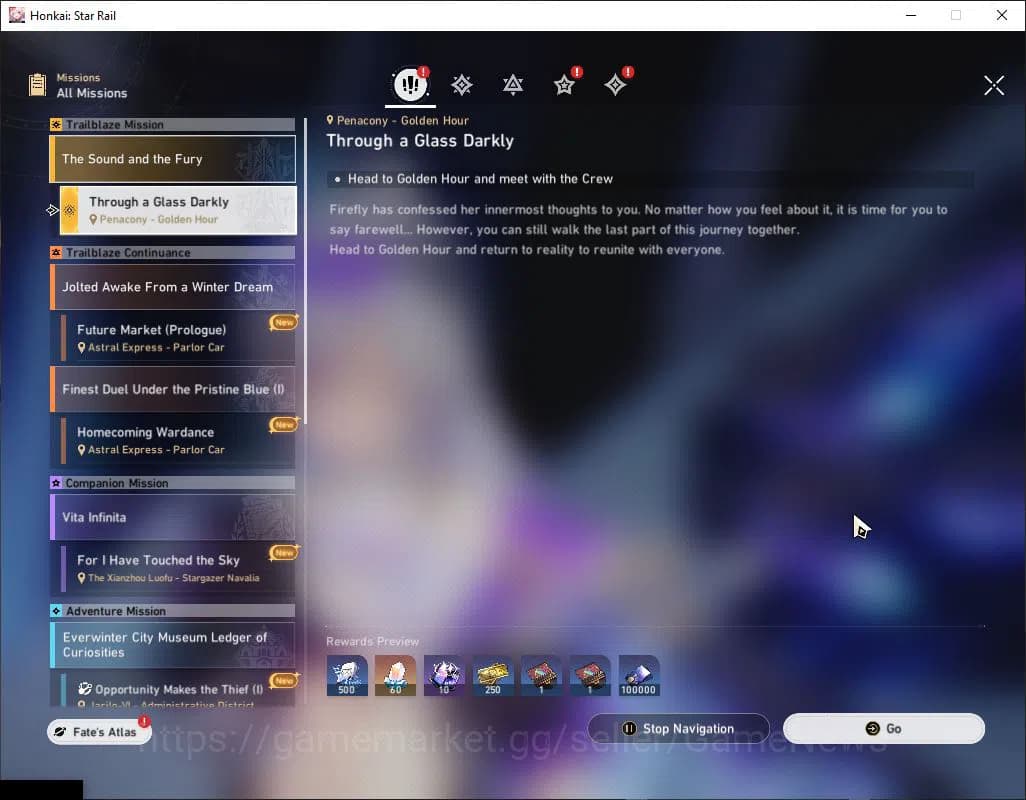1026x800 pixels.
Task: Select For I Have Touched the Sky
Action: pyautogui.click(x=178, y=568)
